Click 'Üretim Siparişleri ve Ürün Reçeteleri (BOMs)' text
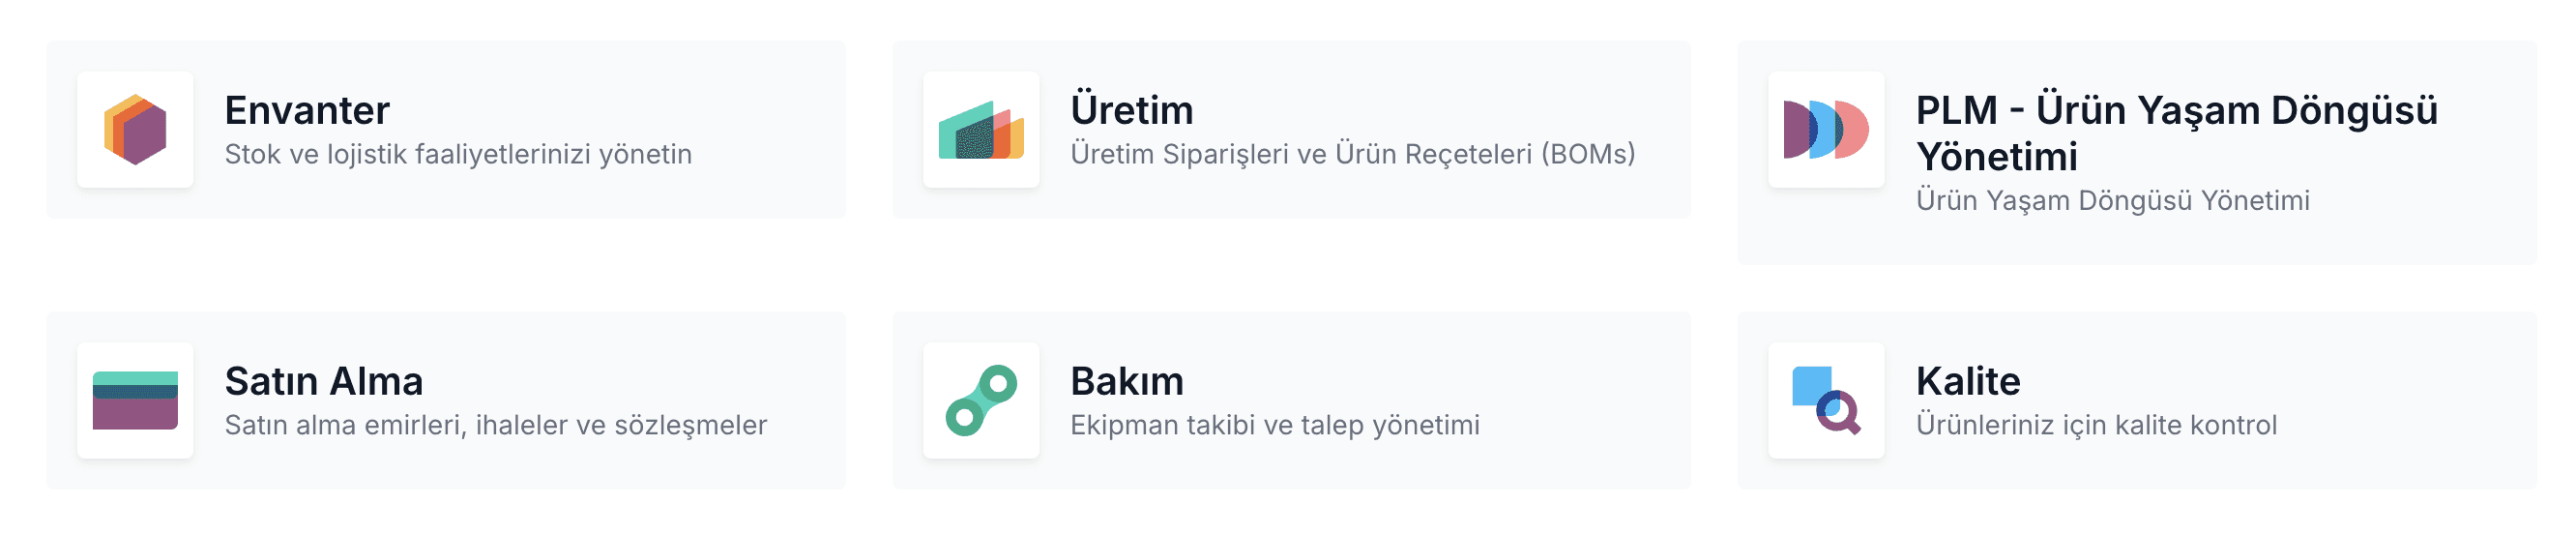 coord(1353,154)
